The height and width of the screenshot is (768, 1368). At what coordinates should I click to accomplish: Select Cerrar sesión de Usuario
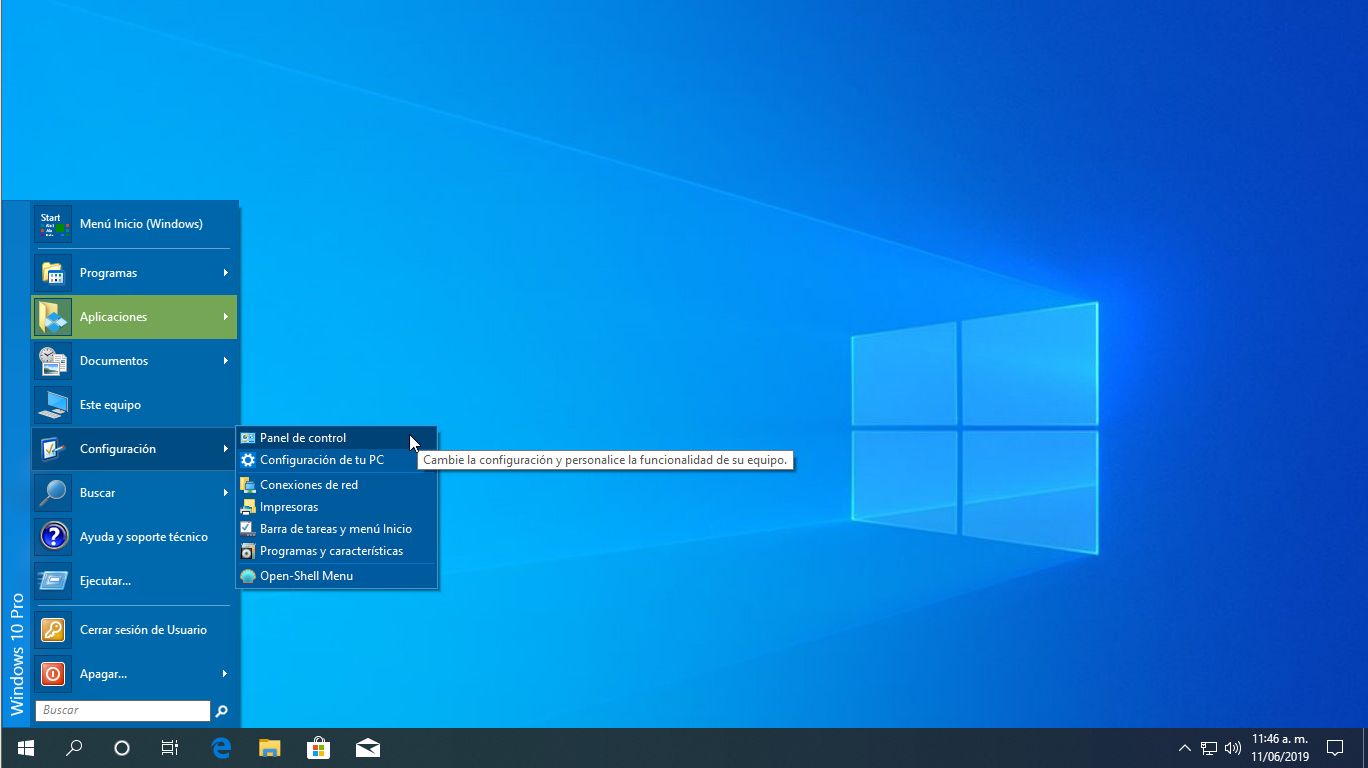coord(135,630)
